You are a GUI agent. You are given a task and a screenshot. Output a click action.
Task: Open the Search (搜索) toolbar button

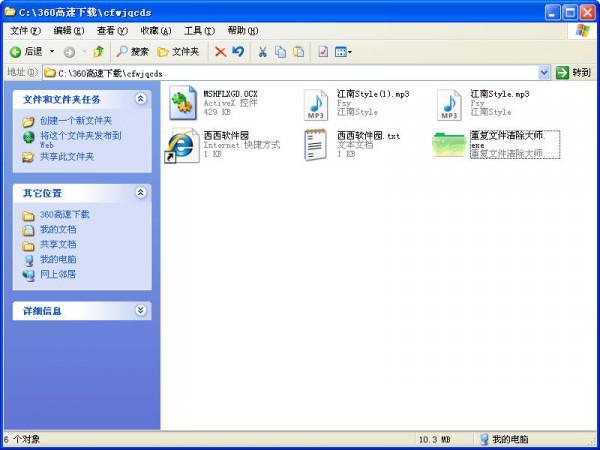click(x=132, y=52)
